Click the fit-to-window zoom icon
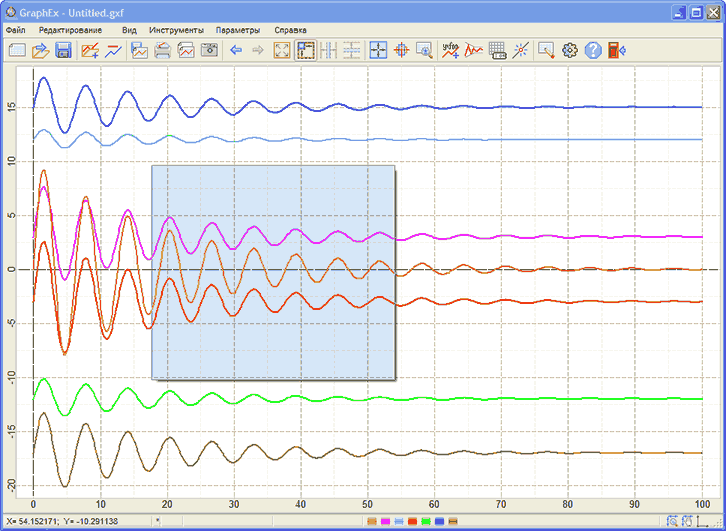 (283, 51)
